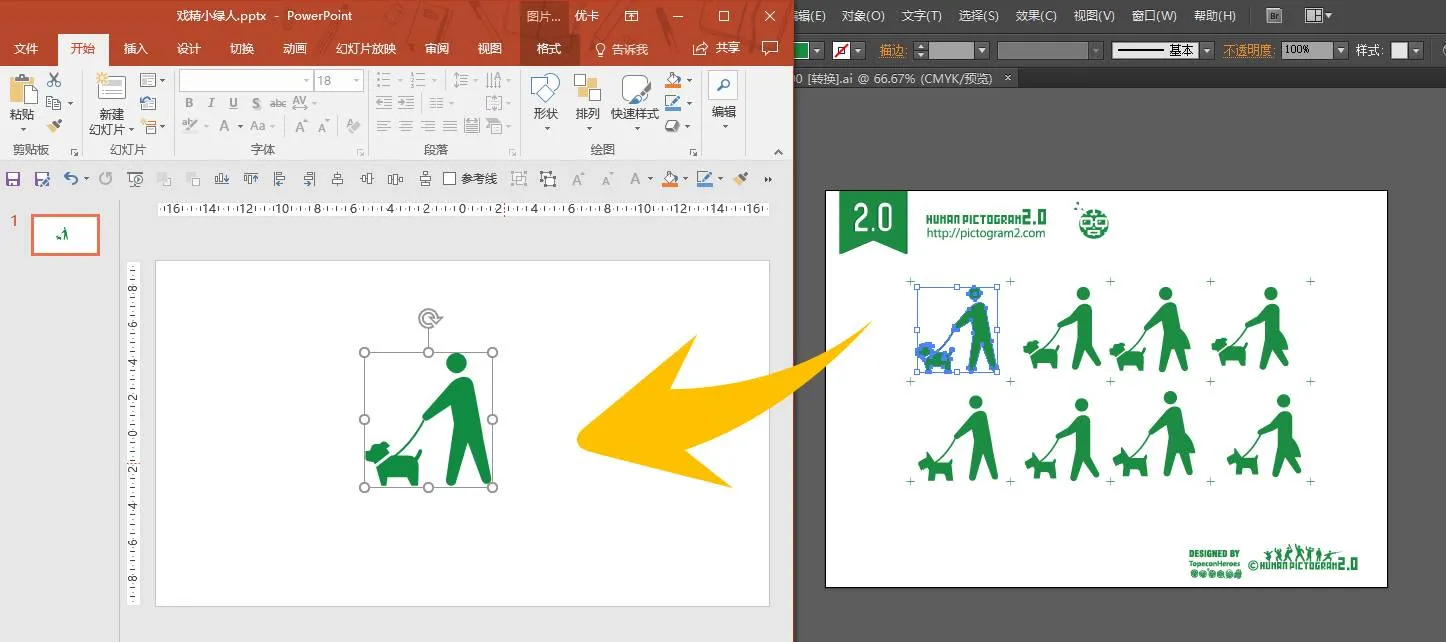This screenshot has height=642, width=1446.
Task: Click the Reset slide icon
Action: pyautogui.click(x=148, y=103)
